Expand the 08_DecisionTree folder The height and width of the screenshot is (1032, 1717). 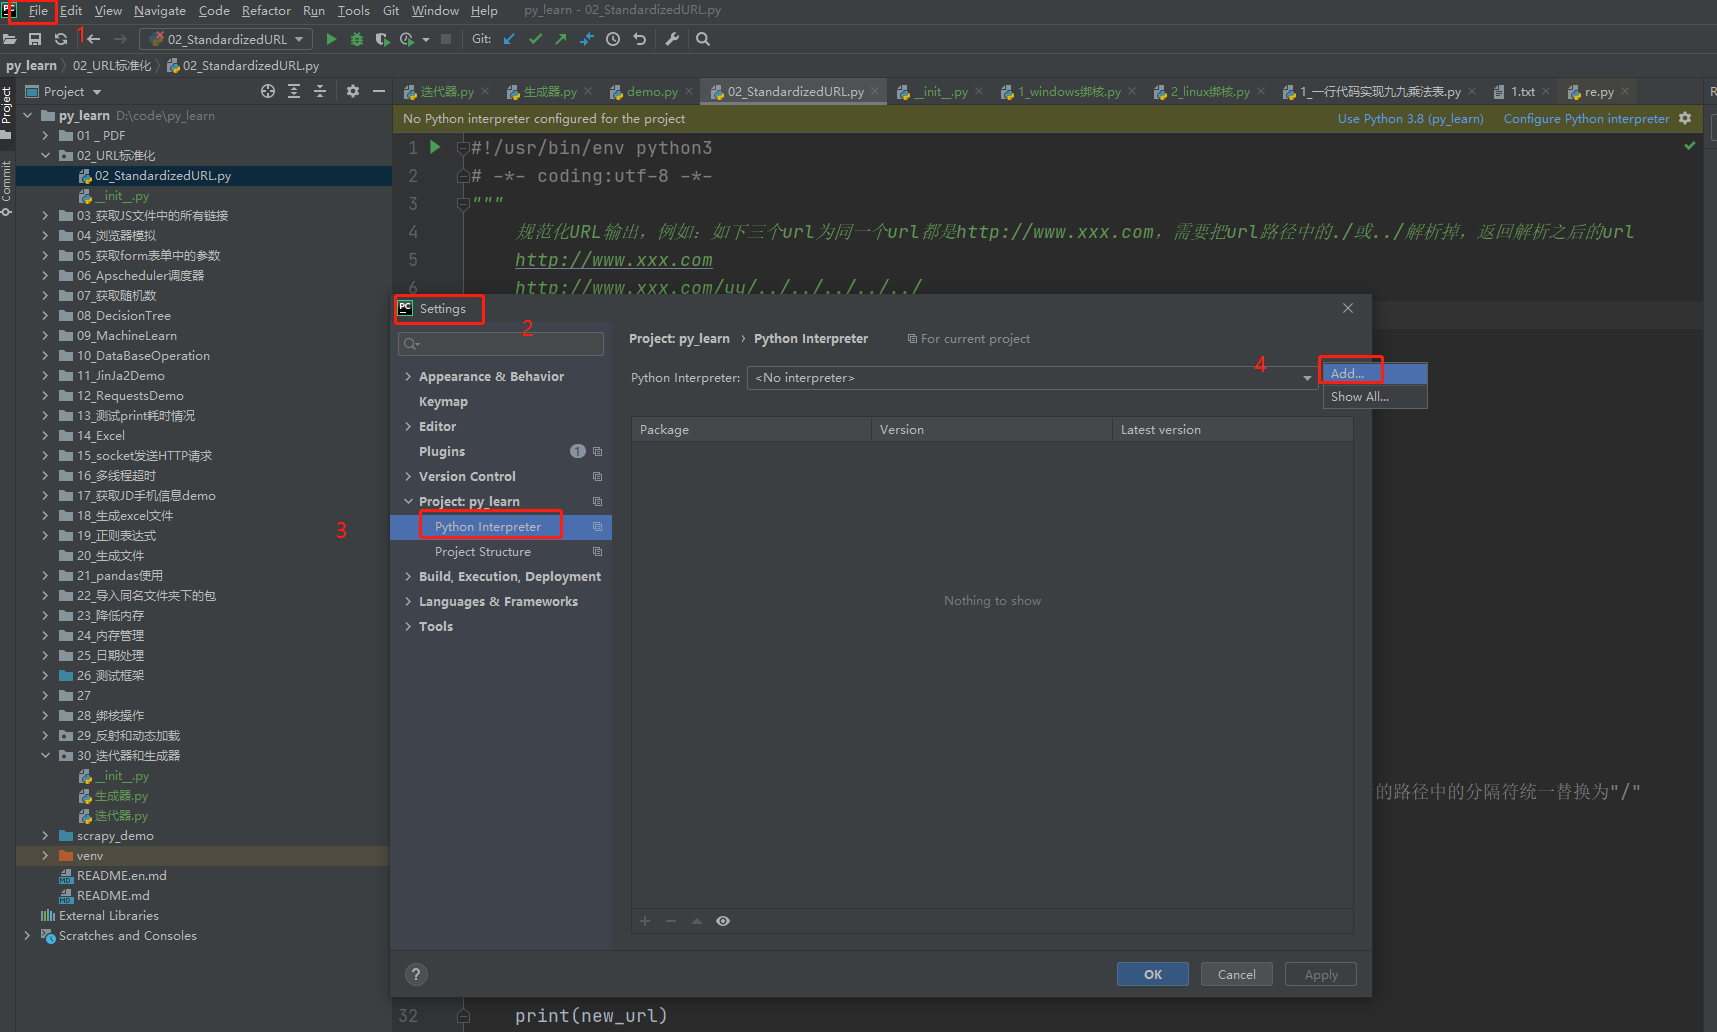pos(45,315)
